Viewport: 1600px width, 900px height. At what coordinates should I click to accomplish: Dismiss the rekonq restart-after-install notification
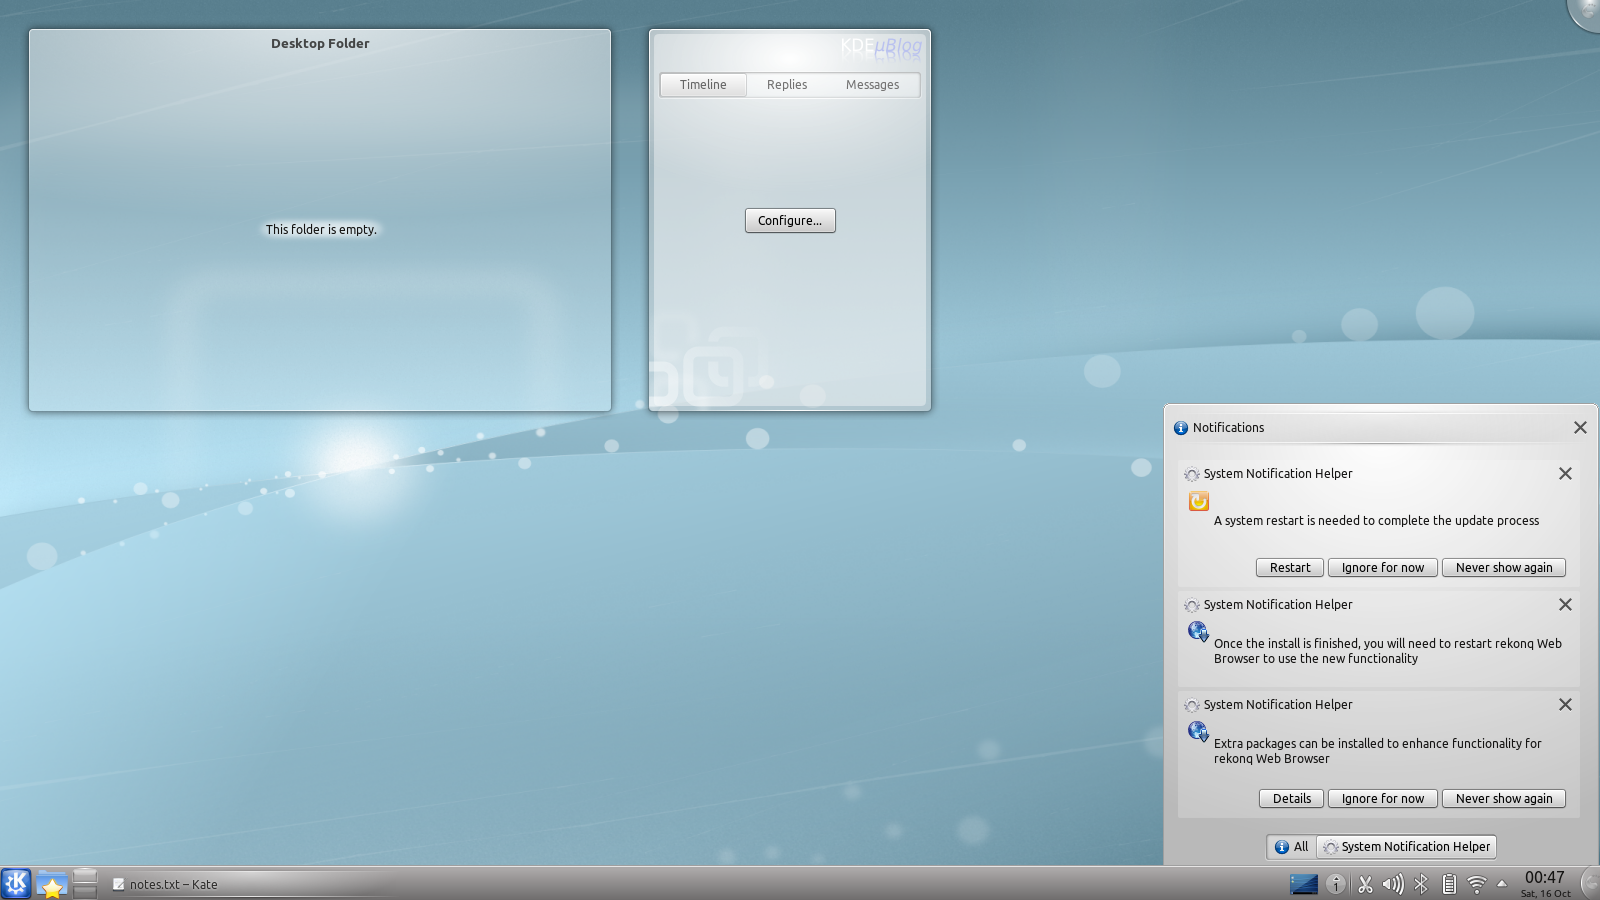point(1565,605)
